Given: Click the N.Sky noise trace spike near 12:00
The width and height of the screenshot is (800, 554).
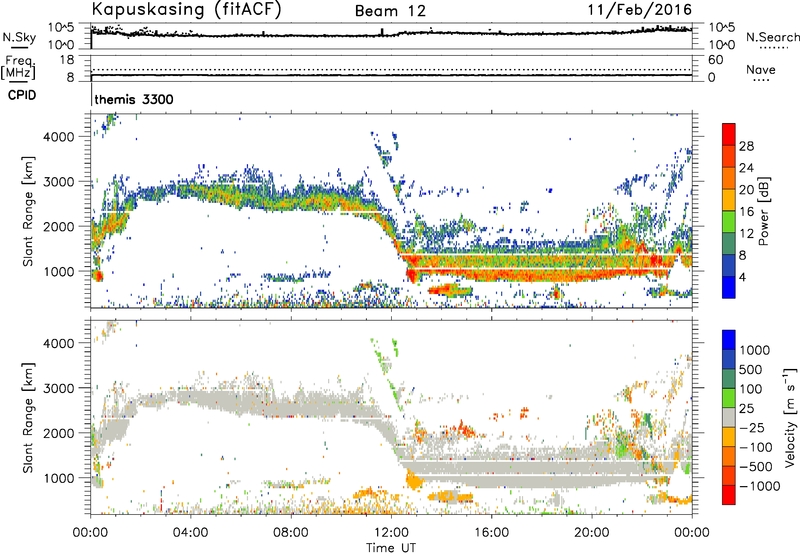Looking at the screenshot, I should [382, 32].
